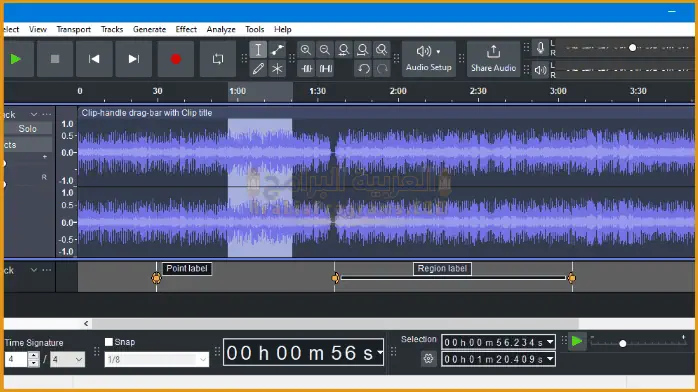Select the Region label text box
The height and width of the screenshot is (392, 698).
(442, 269)
